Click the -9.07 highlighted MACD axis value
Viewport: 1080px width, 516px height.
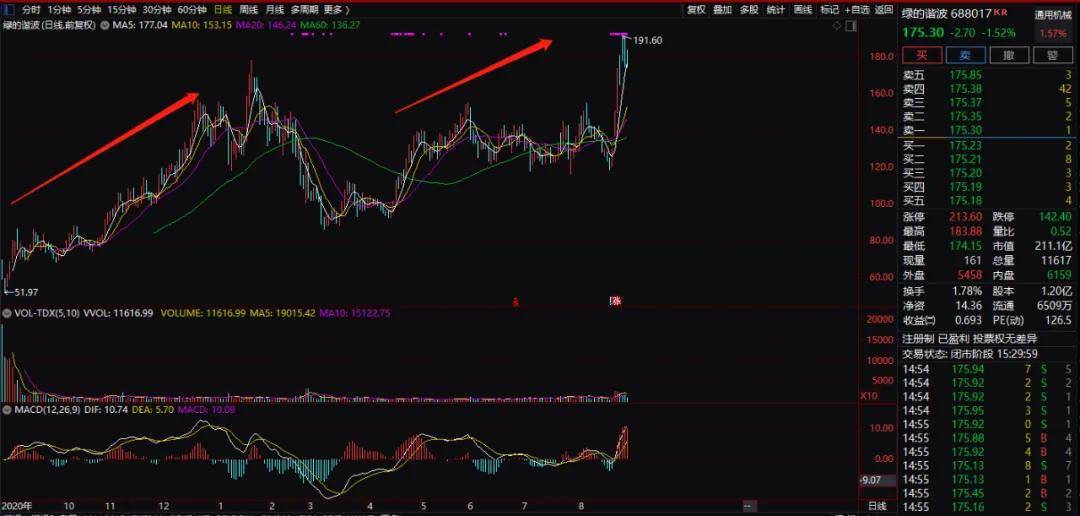(x=875, y=480)
